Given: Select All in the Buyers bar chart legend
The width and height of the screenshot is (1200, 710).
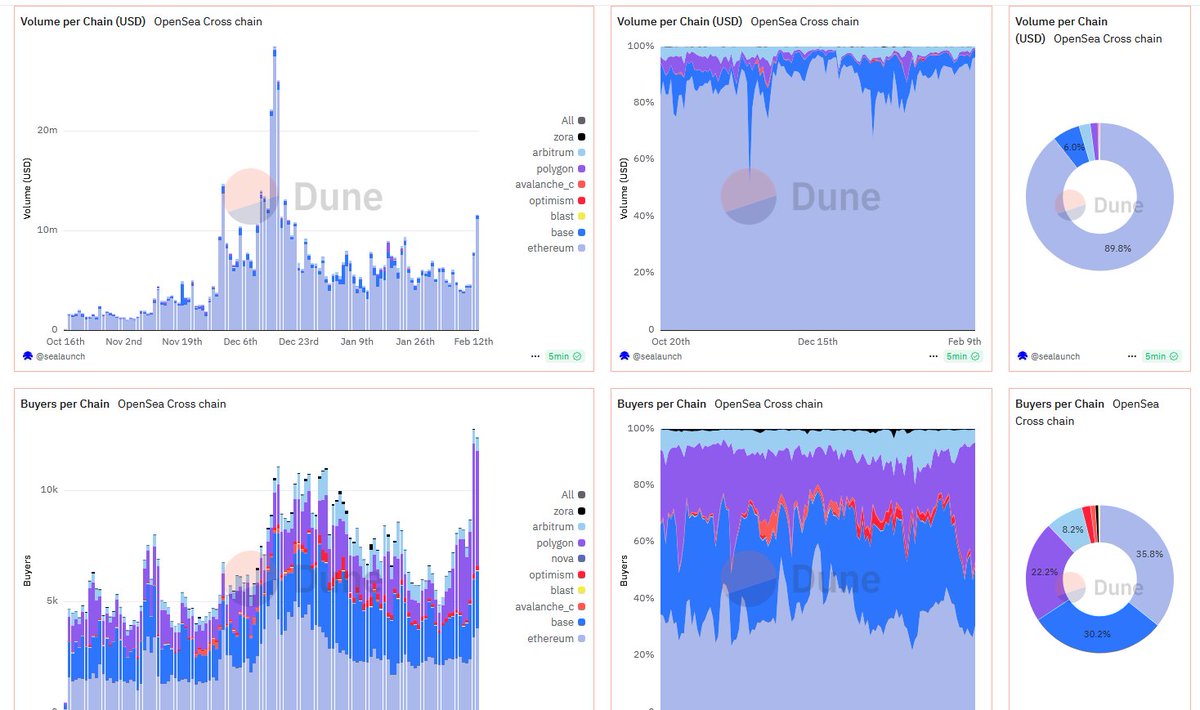Looking at the screenshot, I should [573, 495].
